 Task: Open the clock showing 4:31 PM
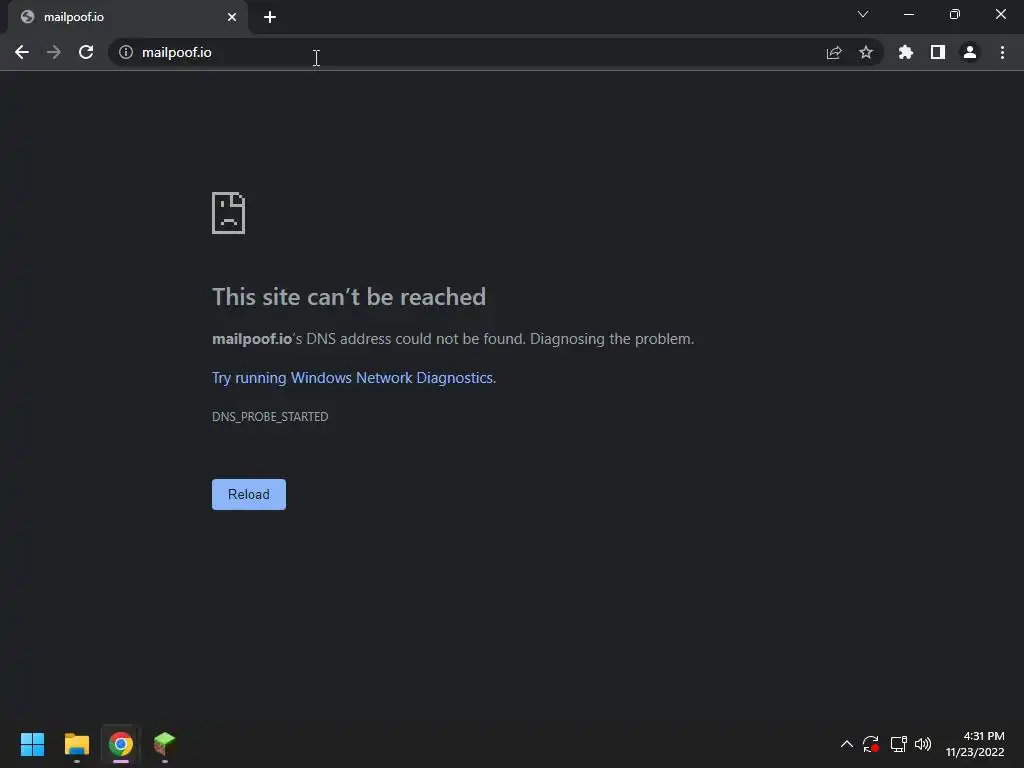point(975,744)
